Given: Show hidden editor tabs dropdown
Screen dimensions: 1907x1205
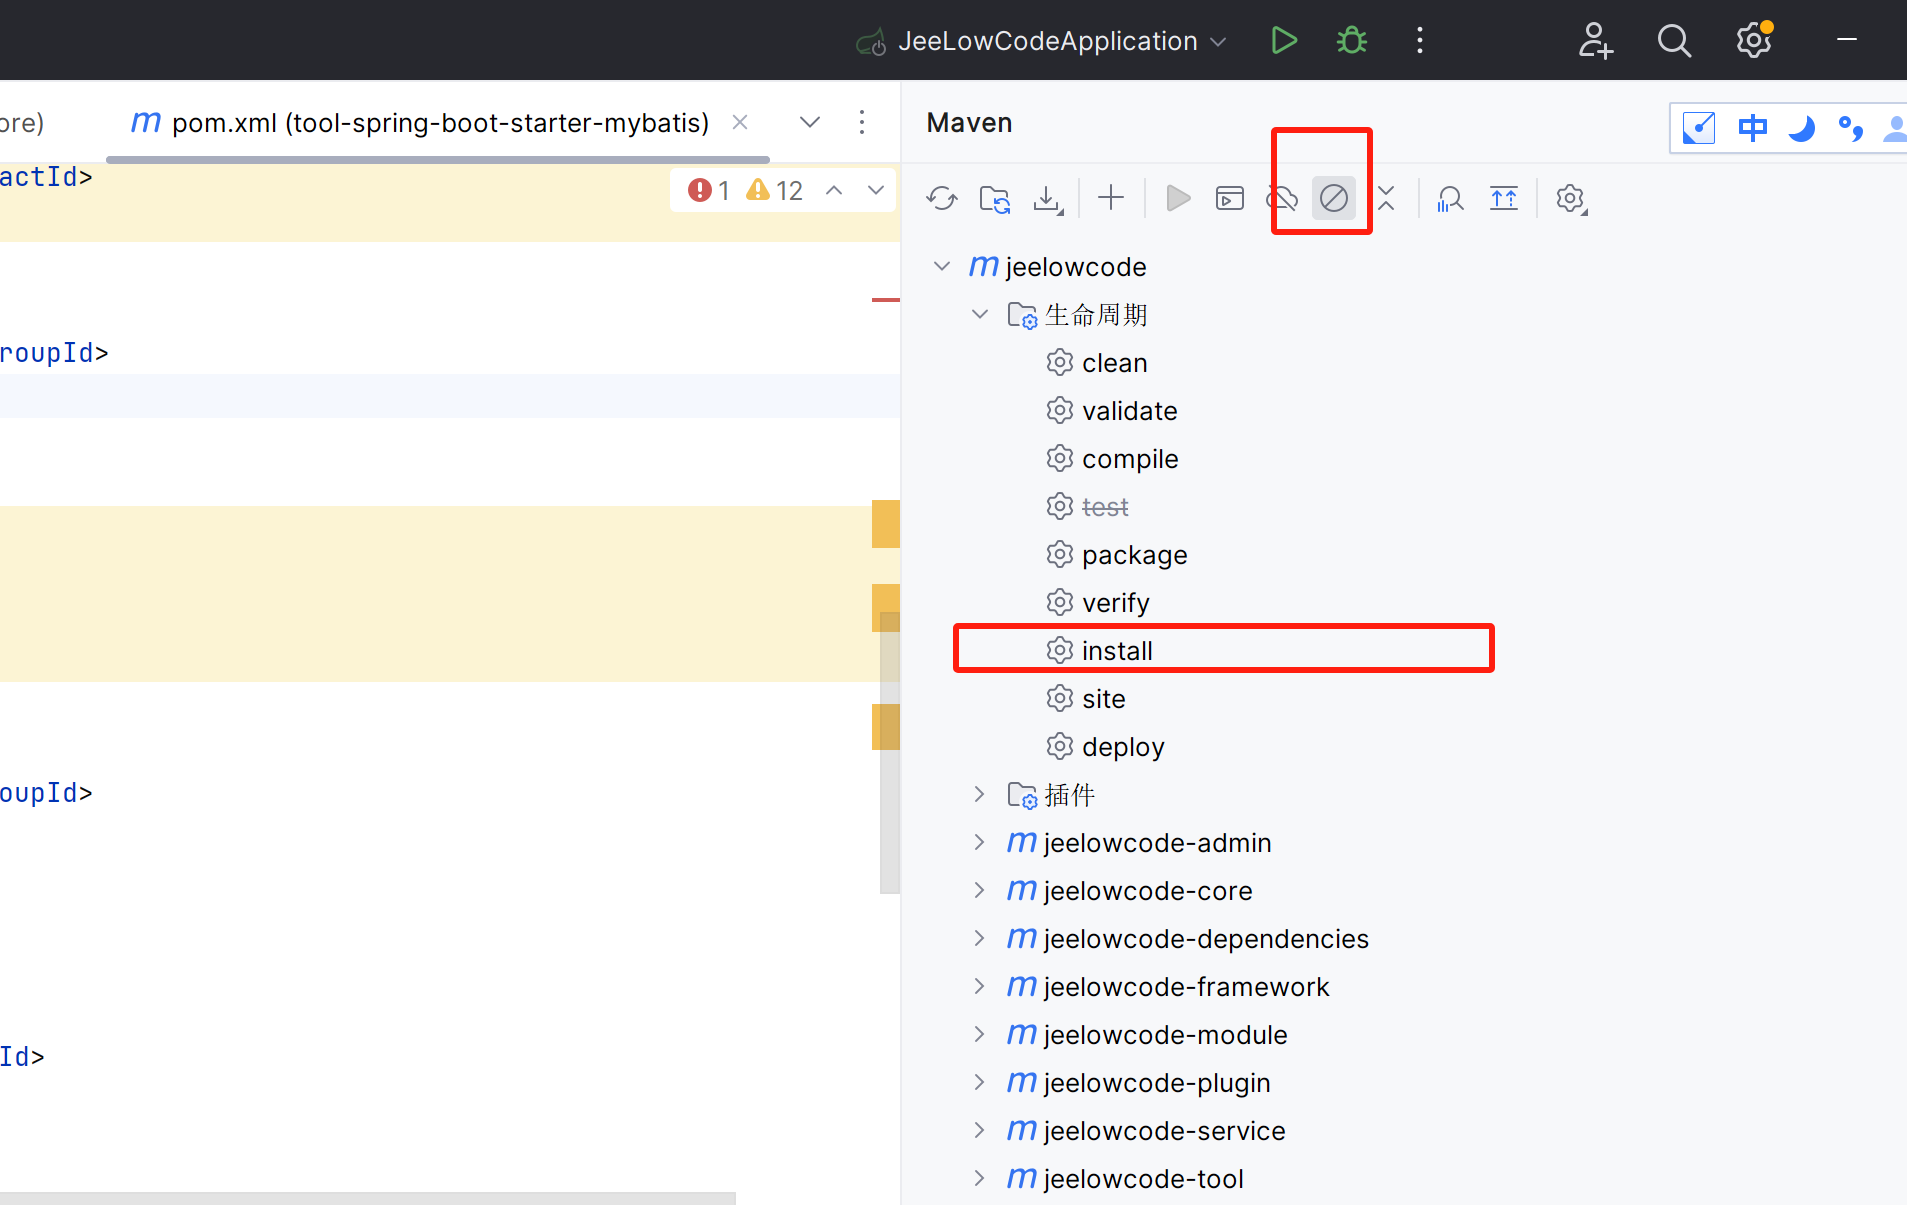Looking at the screenshot, I should click(809, 122).
